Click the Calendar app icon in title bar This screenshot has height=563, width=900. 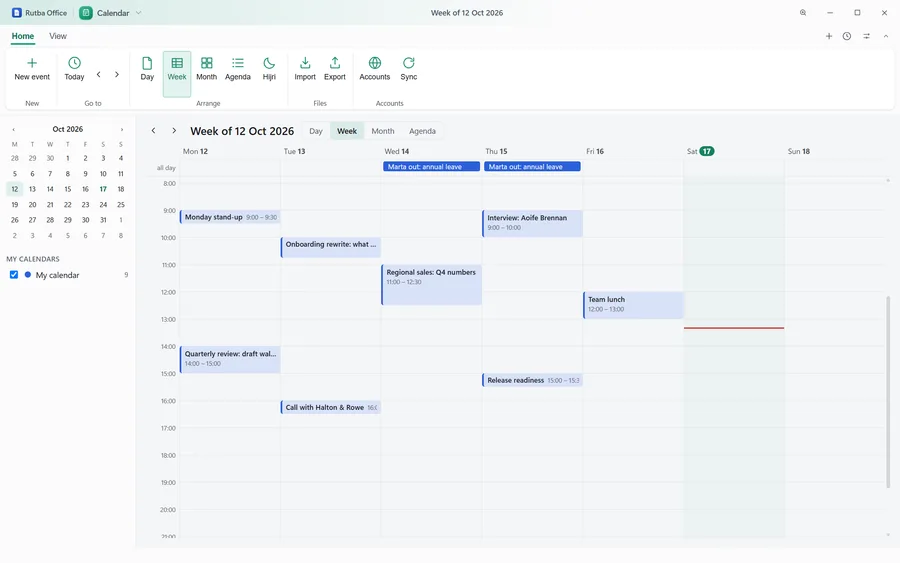coord(86,13)
